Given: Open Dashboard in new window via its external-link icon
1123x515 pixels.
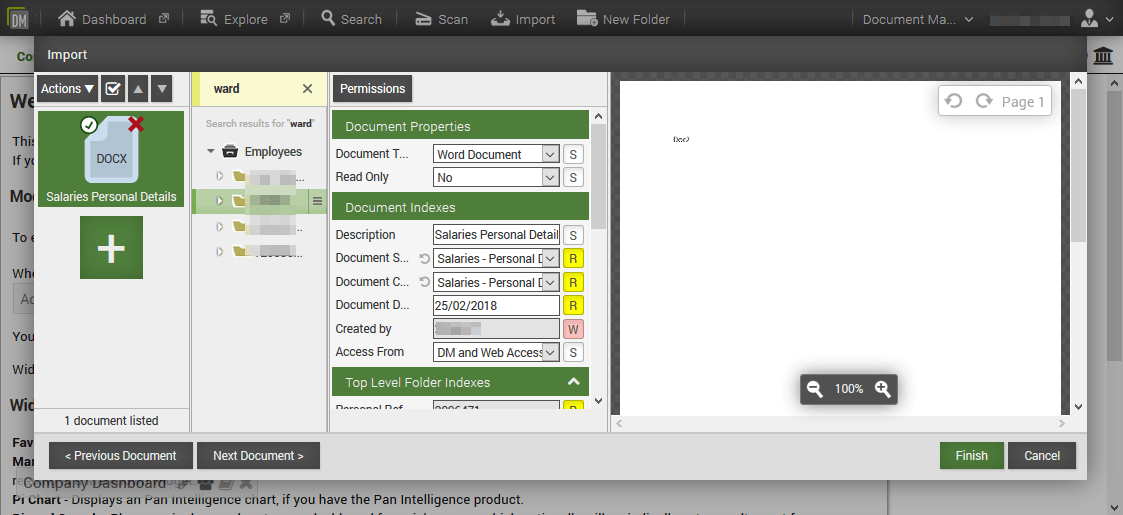Looking at the screenshot, I should click(x=164, y=19).
